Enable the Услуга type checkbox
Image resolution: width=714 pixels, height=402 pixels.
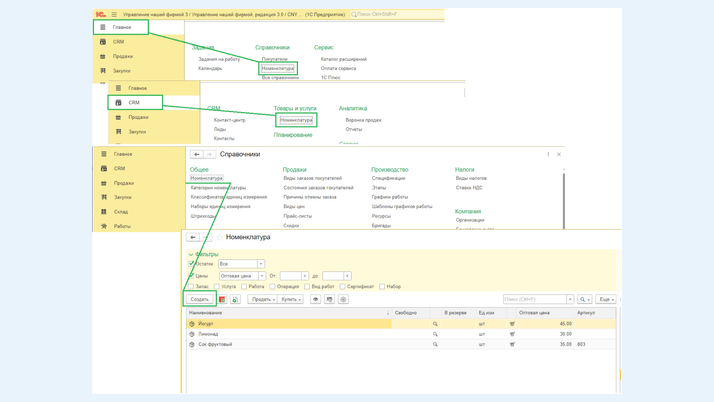[x=217, y=287]
